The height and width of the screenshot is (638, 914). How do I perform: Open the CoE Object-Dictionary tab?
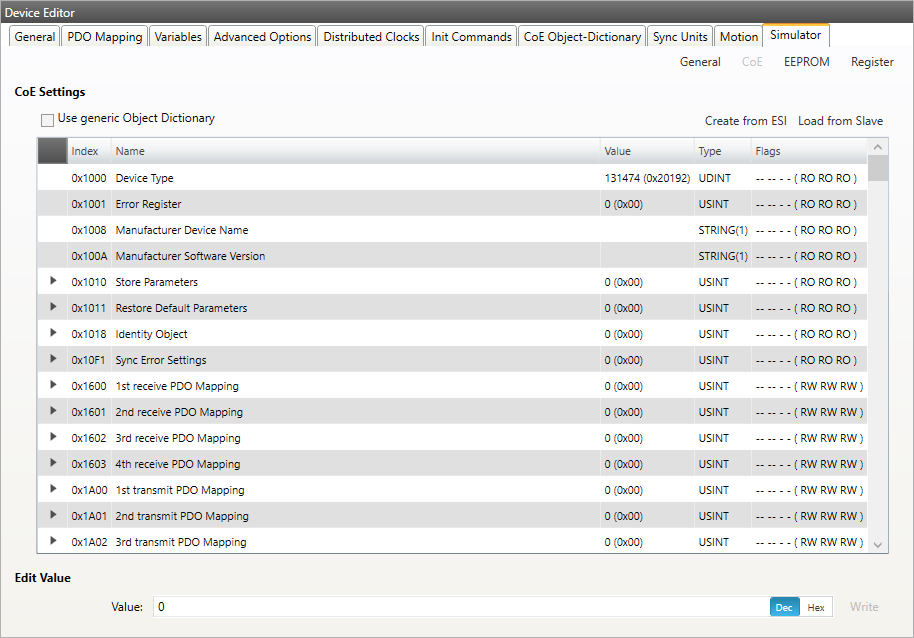[582, 37]
